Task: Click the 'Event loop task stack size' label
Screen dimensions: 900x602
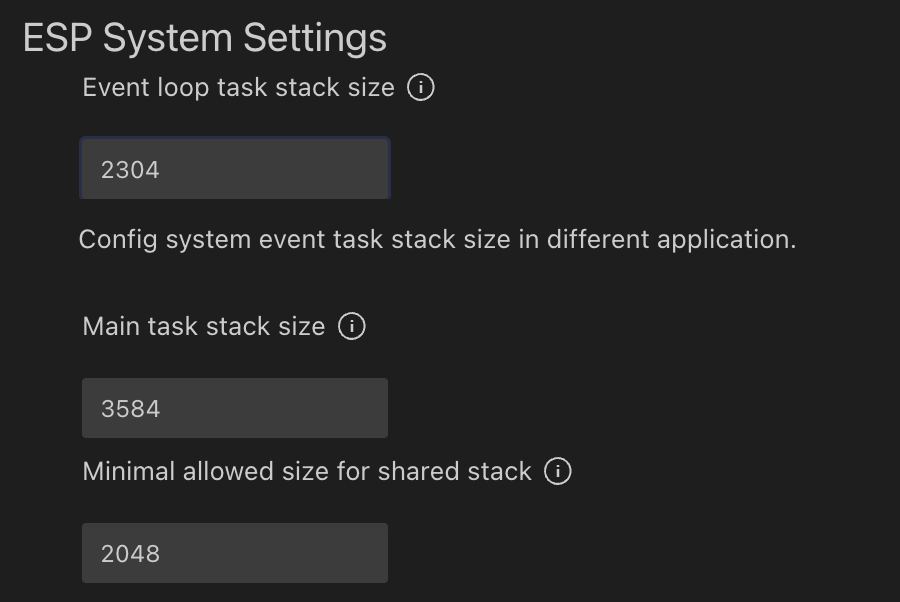Action: tap(239, 88)
